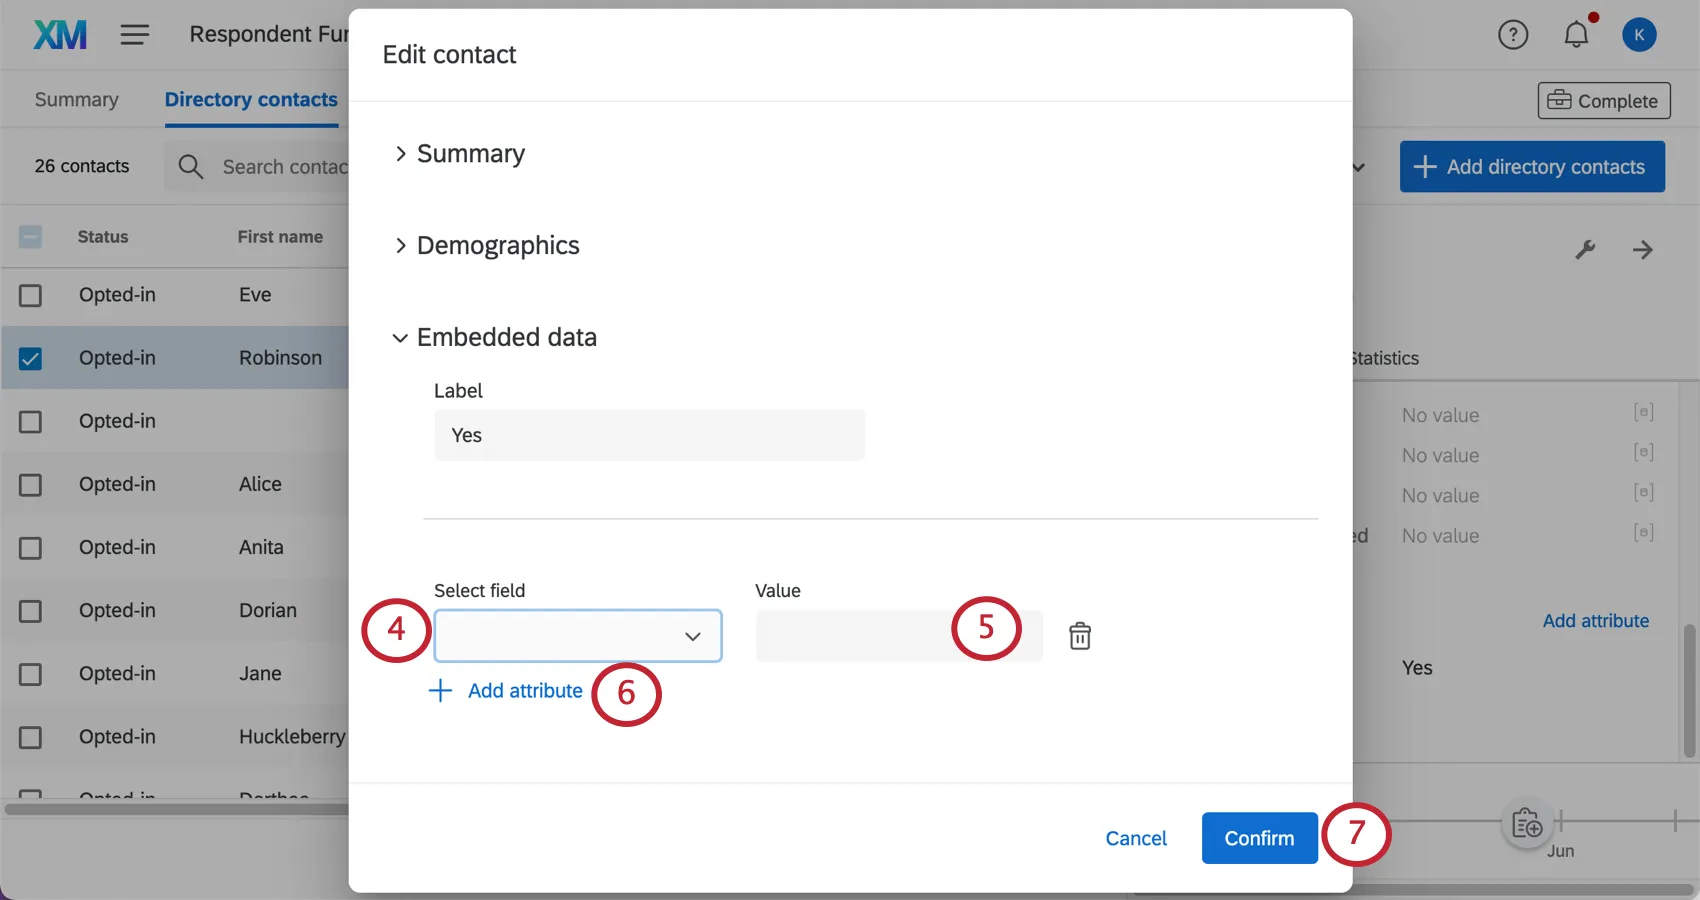
Task: Toggle the select-all contacts checkbox
Action: (31, 237)
